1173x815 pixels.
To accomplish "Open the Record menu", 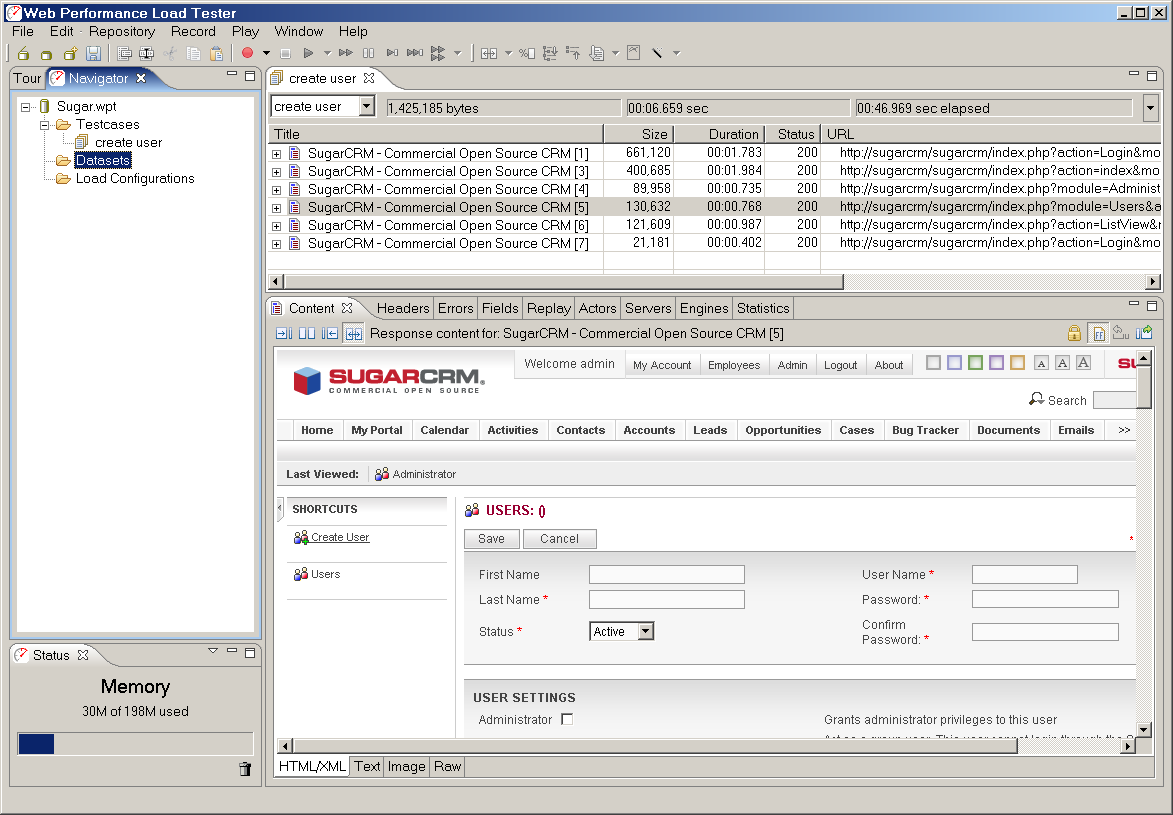I will click(x=193, y=31).
